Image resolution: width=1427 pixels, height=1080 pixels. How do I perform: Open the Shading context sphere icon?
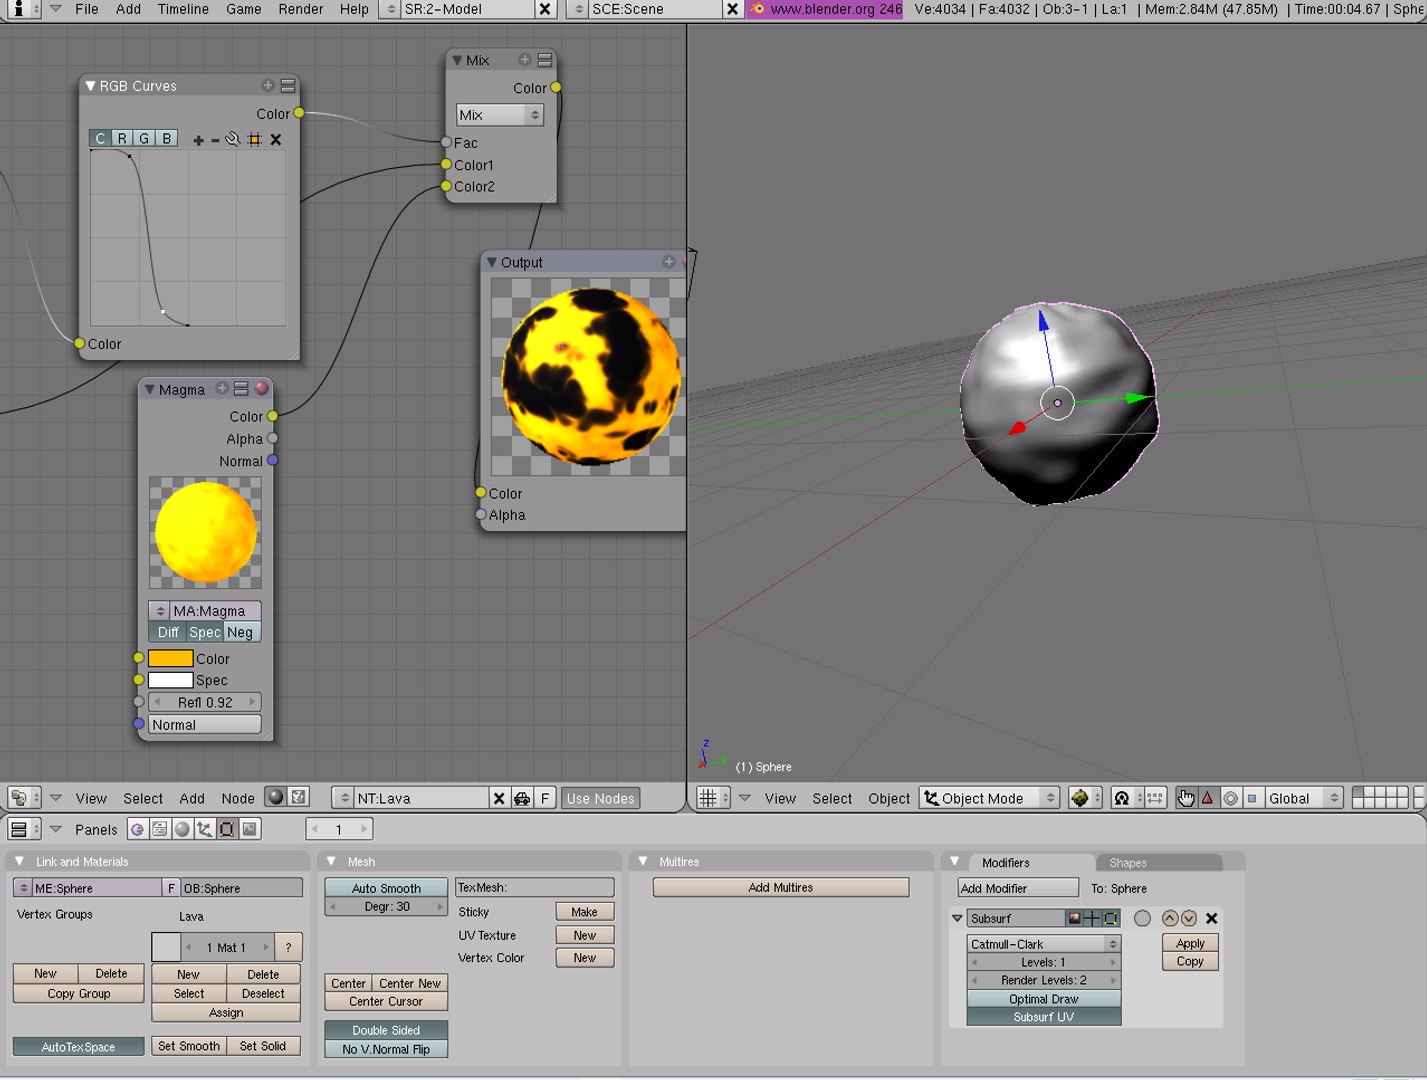coord(182,829)
